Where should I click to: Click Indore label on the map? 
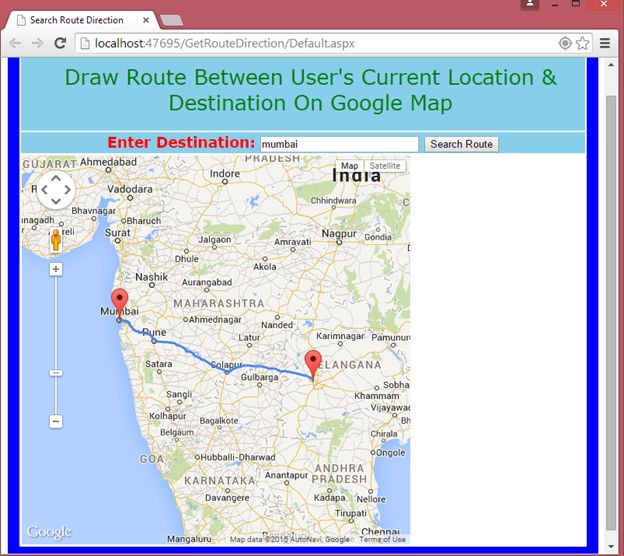coord(225,174)
